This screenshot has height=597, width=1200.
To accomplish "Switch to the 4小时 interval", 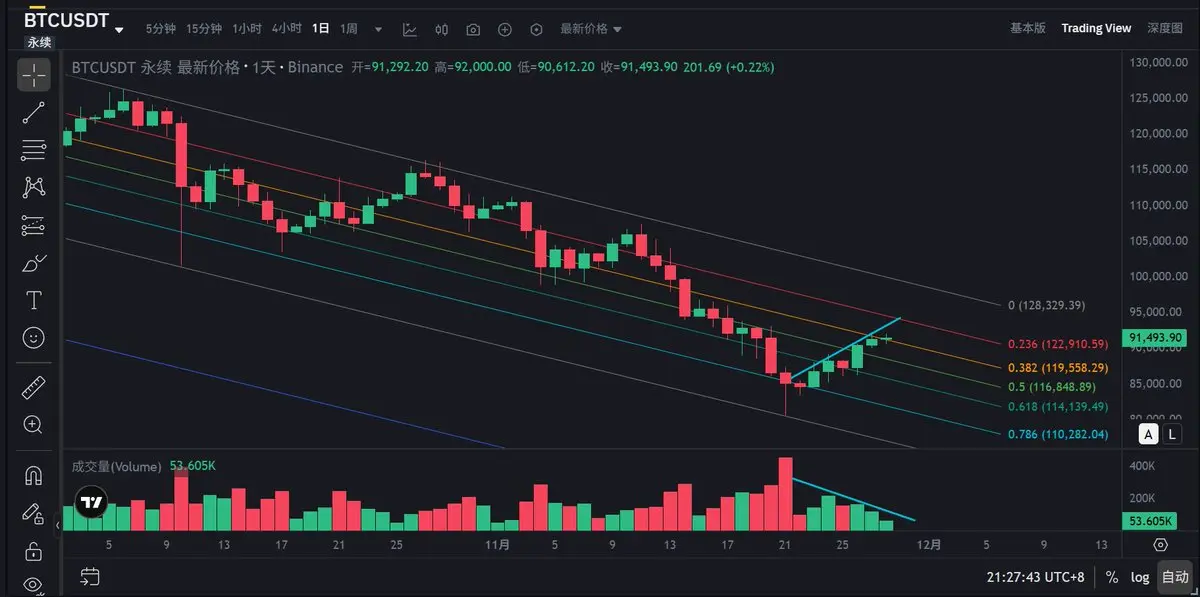I will pyautogui.click(x=287, y=29).
